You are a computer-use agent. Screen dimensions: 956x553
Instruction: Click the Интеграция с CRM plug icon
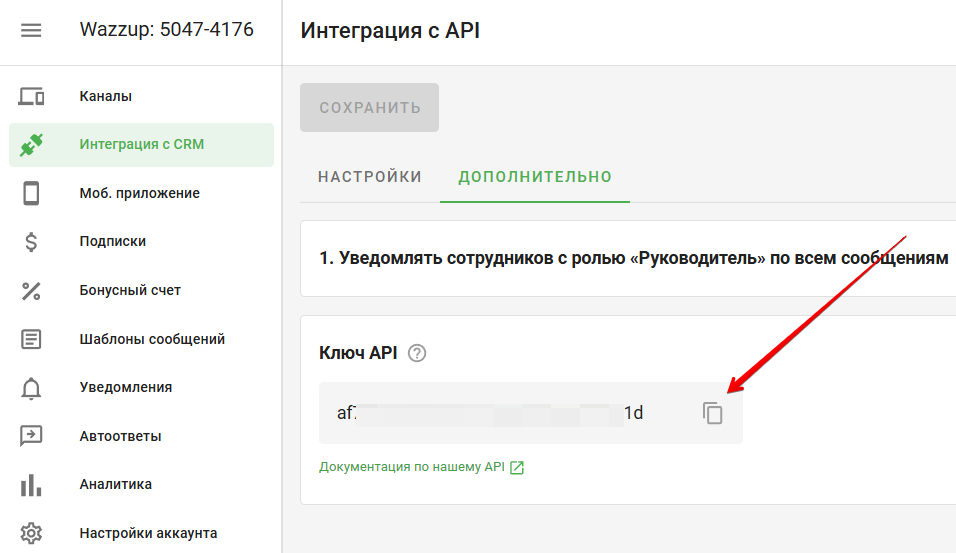[31, 144]
